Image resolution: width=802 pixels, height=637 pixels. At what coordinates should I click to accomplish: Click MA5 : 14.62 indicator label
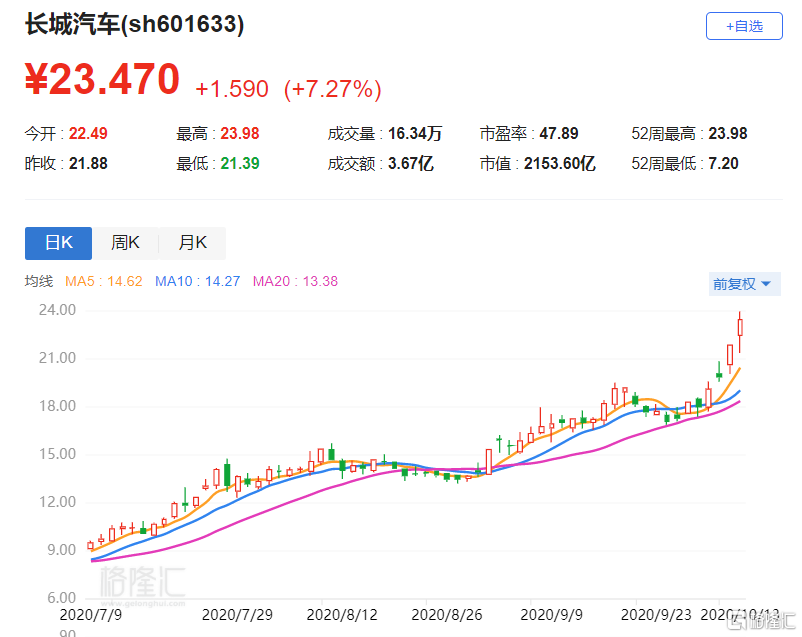(103, 281)
